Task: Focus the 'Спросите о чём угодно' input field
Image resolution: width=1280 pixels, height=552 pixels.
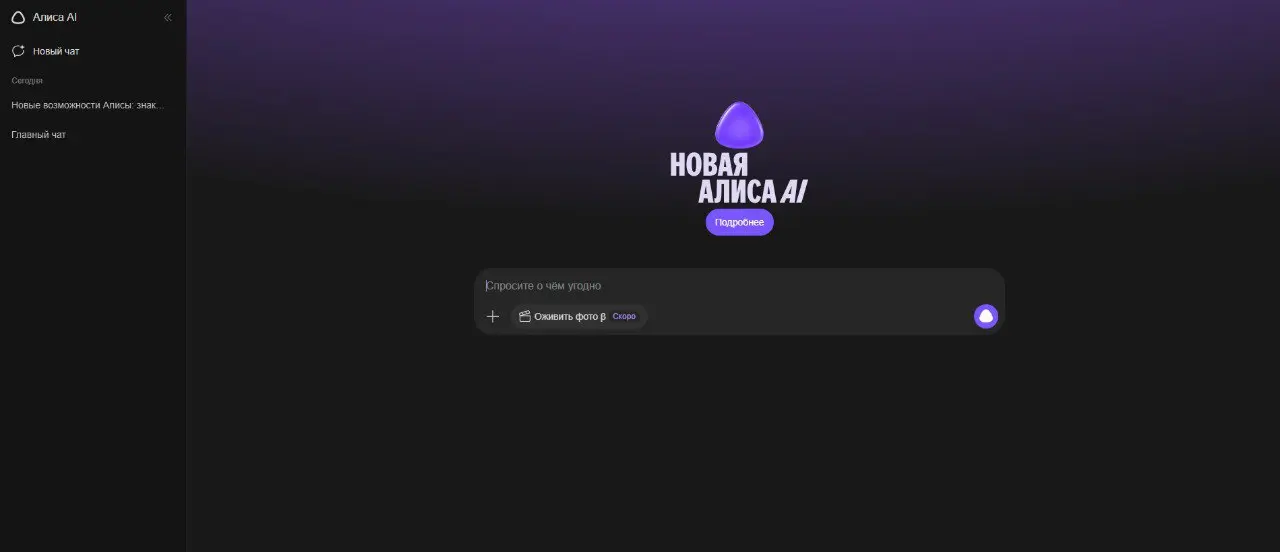Action: coord(739,286)
